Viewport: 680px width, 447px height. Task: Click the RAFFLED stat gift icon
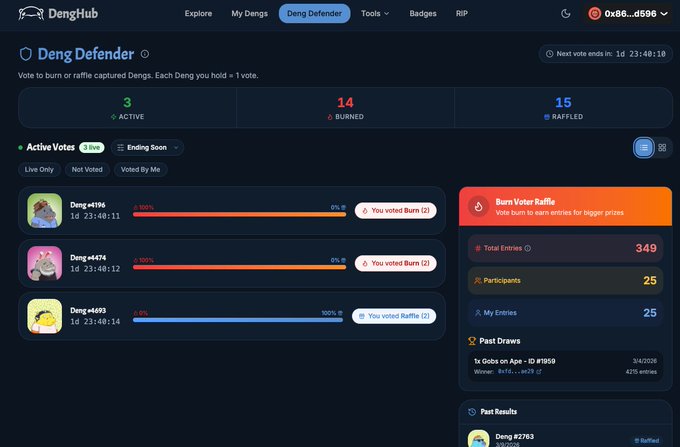[x=547, y=117]
